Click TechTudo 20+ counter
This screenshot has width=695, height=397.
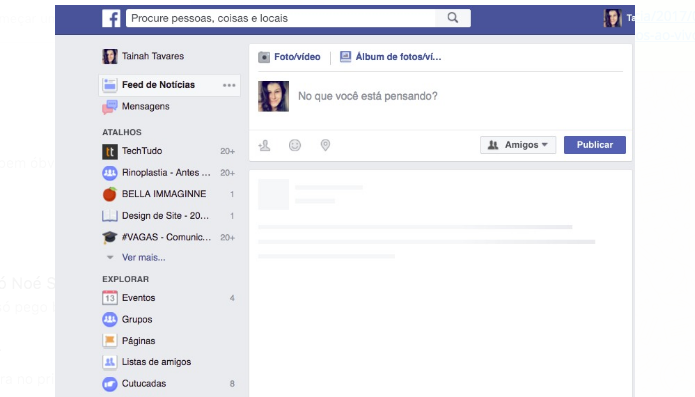227,152
